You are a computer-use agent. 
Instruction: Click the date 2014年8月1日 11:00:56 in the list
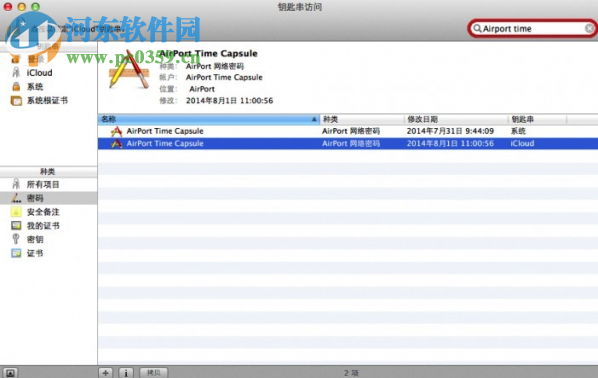pyautogui.click(x=450, y=144)
